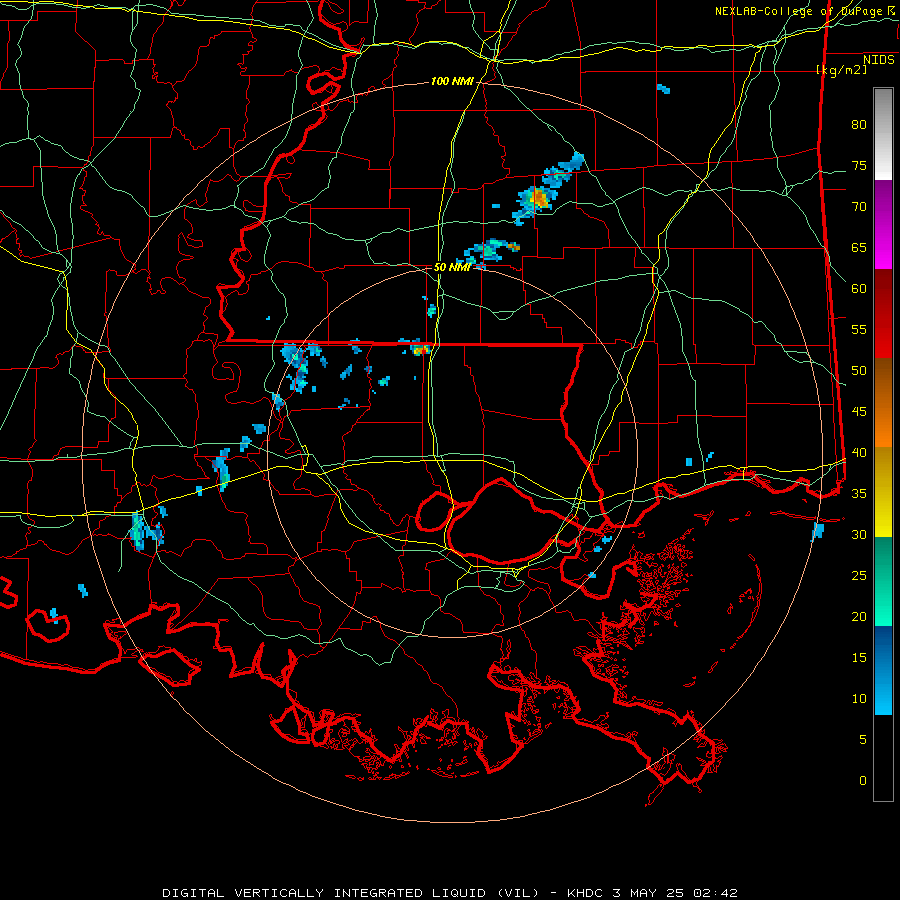Select the gray-white segment of the color bar
The height and width of the screenshot is (900, 900).
point(883,134)
